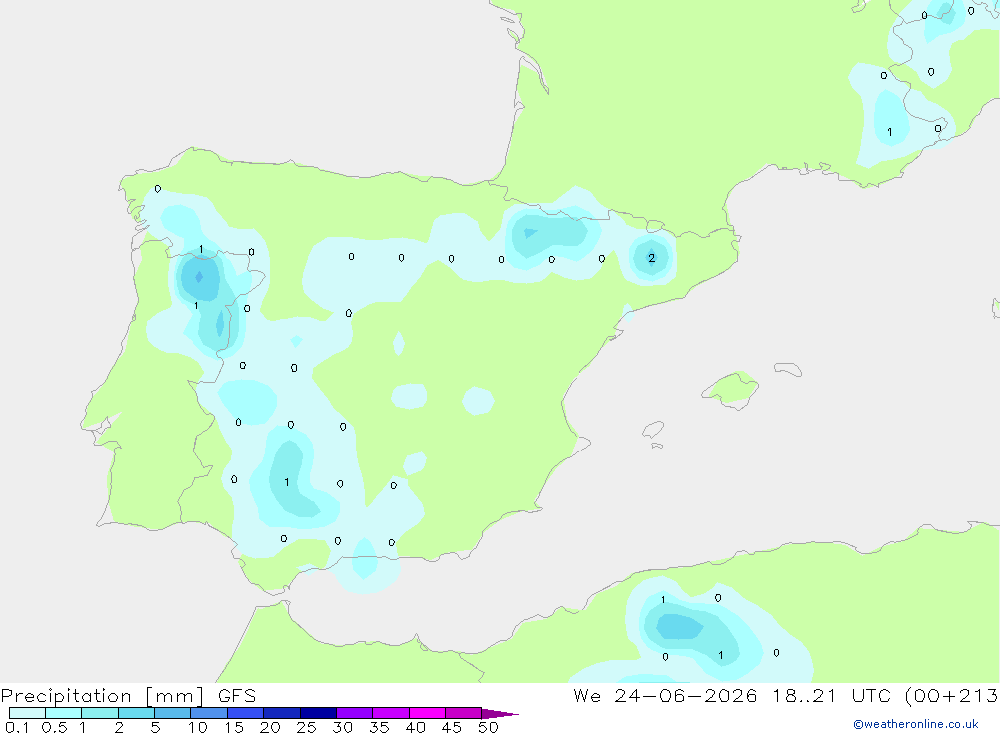Click the '(00+213' forecast offset text
This screenshot has width=1000, height=733.
[x=952, y=696]
